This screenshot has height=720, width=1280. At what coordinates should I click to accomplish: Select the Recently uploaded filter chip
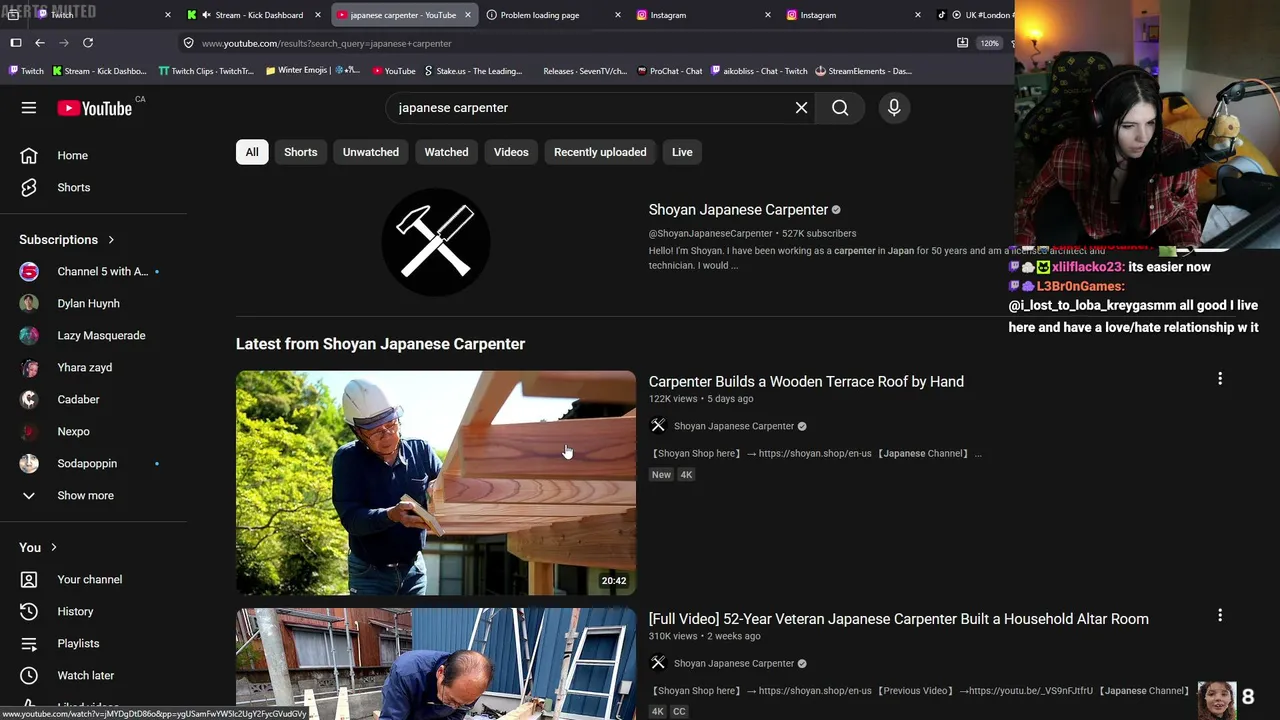(x=600, y=152)
